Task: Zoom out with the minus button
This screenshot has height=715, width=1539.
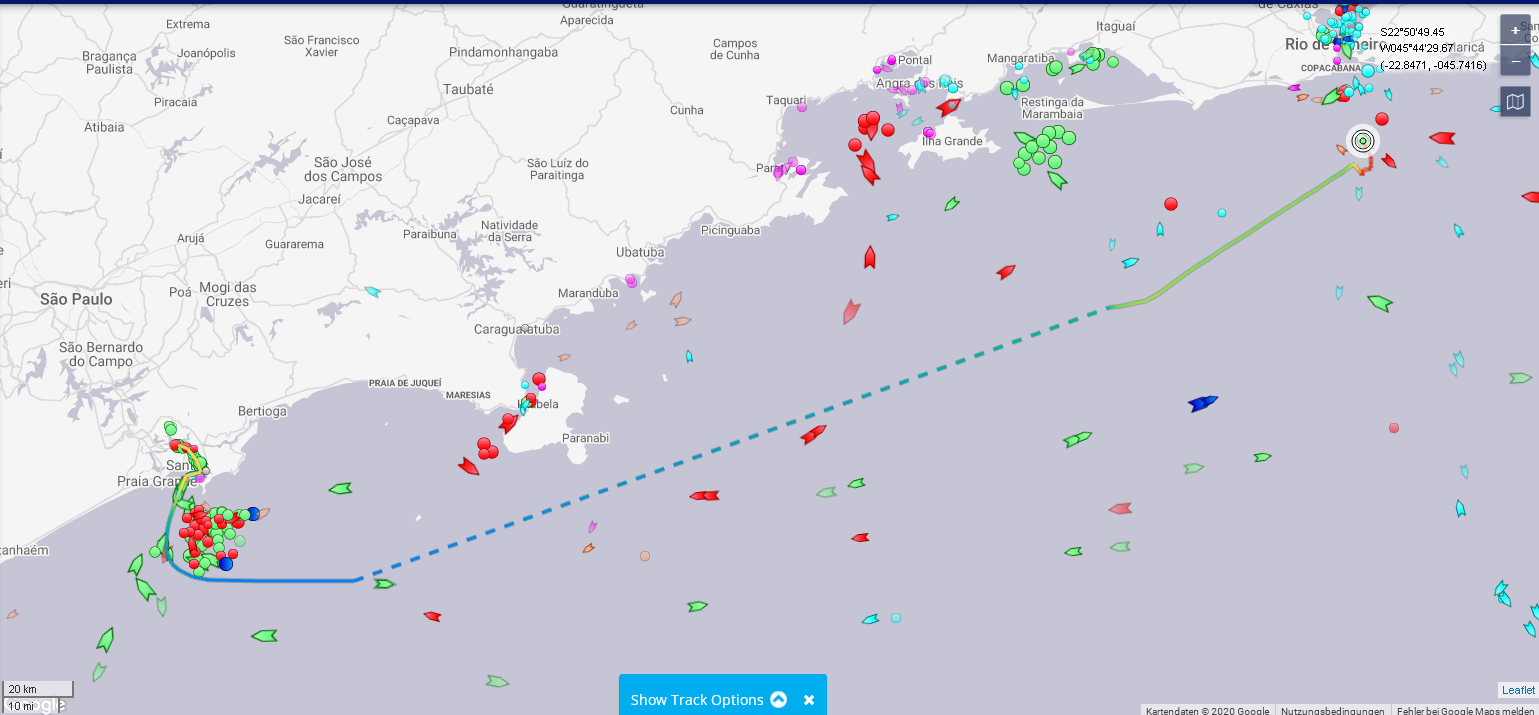Action: point(1515,61)
